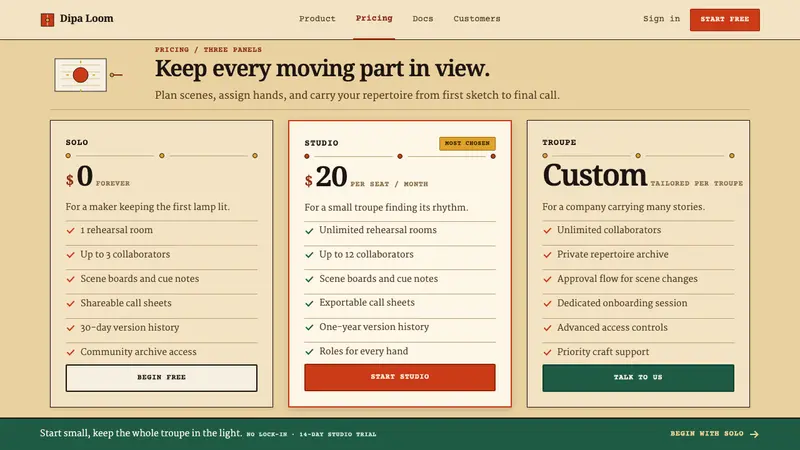The image size is (800, 450).
Task: Click checkmark beside Roles for every hand
Action: [309, 352]
